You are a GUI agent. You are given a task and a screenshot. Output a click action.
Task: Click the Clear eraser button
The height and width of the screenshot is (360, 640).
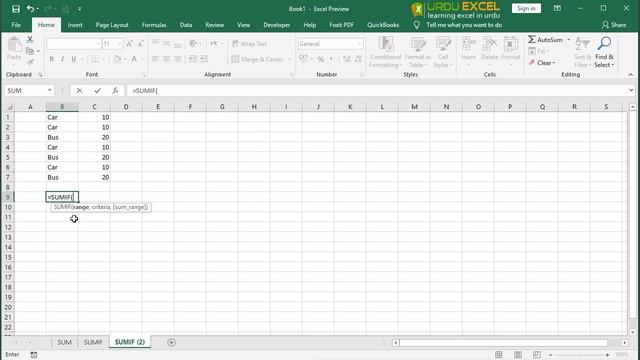542,63
